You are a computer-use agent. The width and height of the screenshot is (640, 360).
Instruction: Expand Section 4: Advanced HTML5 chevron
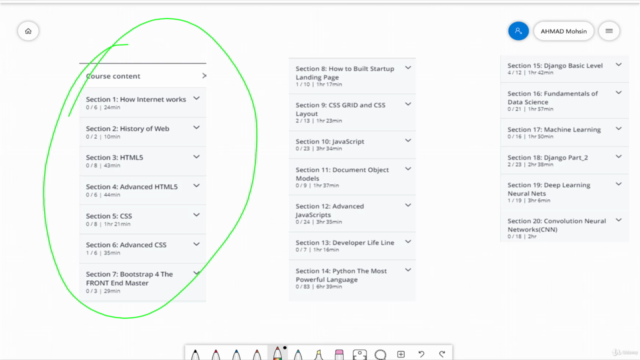[196, 186]
